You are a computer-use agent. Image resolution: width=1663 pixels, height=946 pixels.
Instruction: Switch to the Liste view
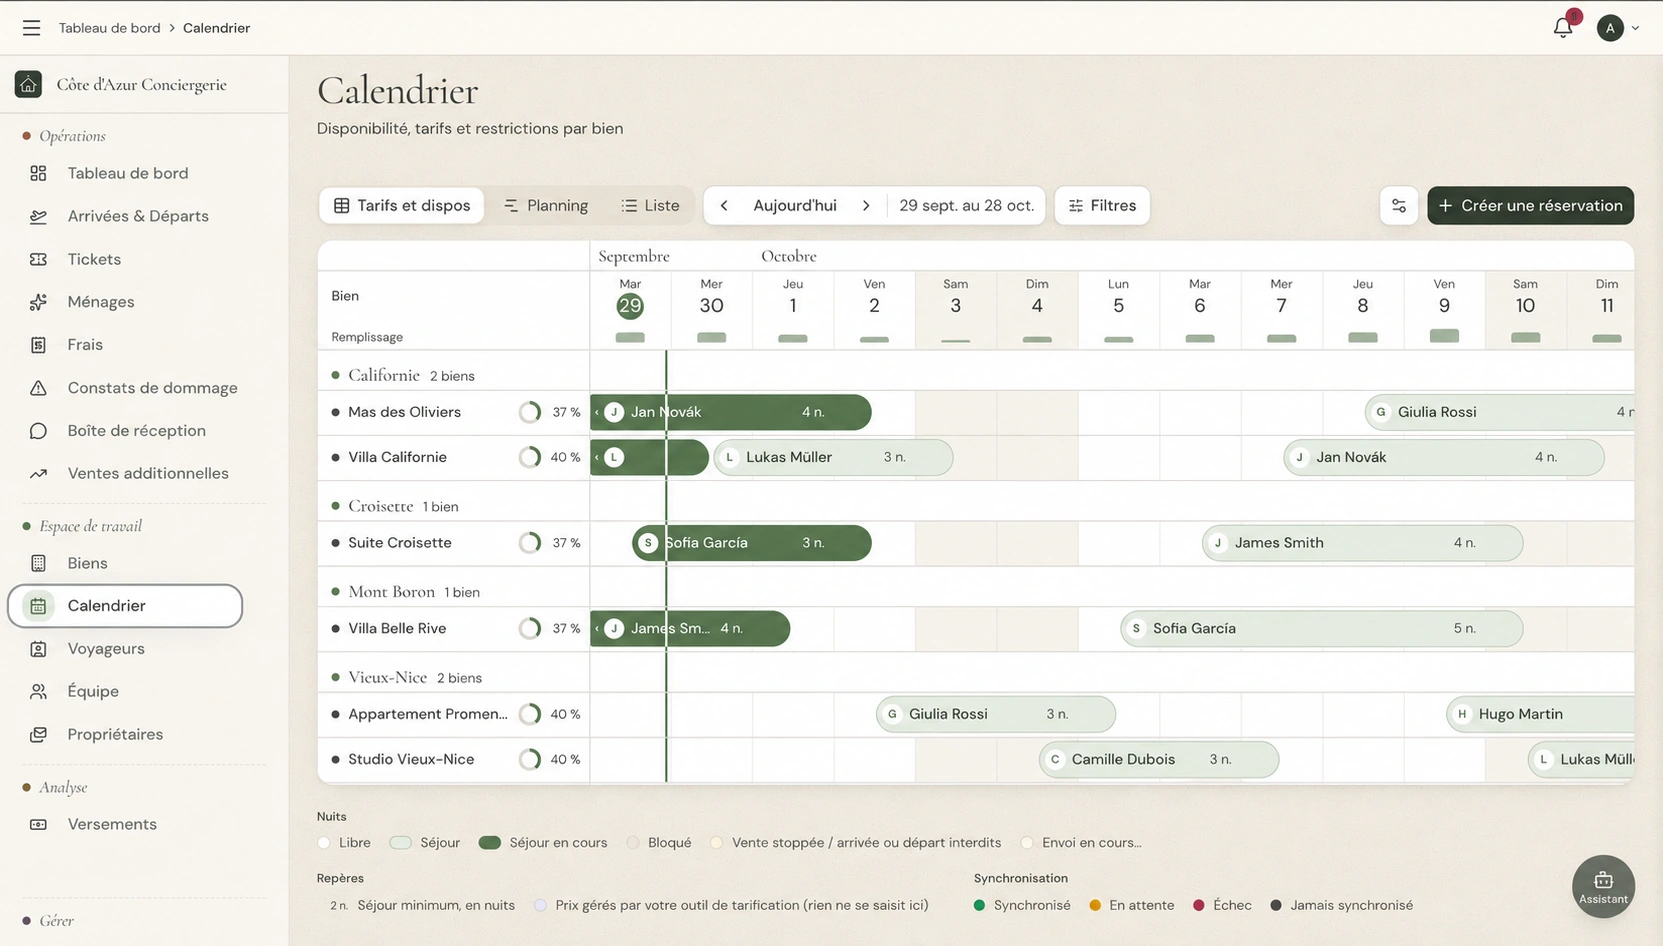coord(650,206)
